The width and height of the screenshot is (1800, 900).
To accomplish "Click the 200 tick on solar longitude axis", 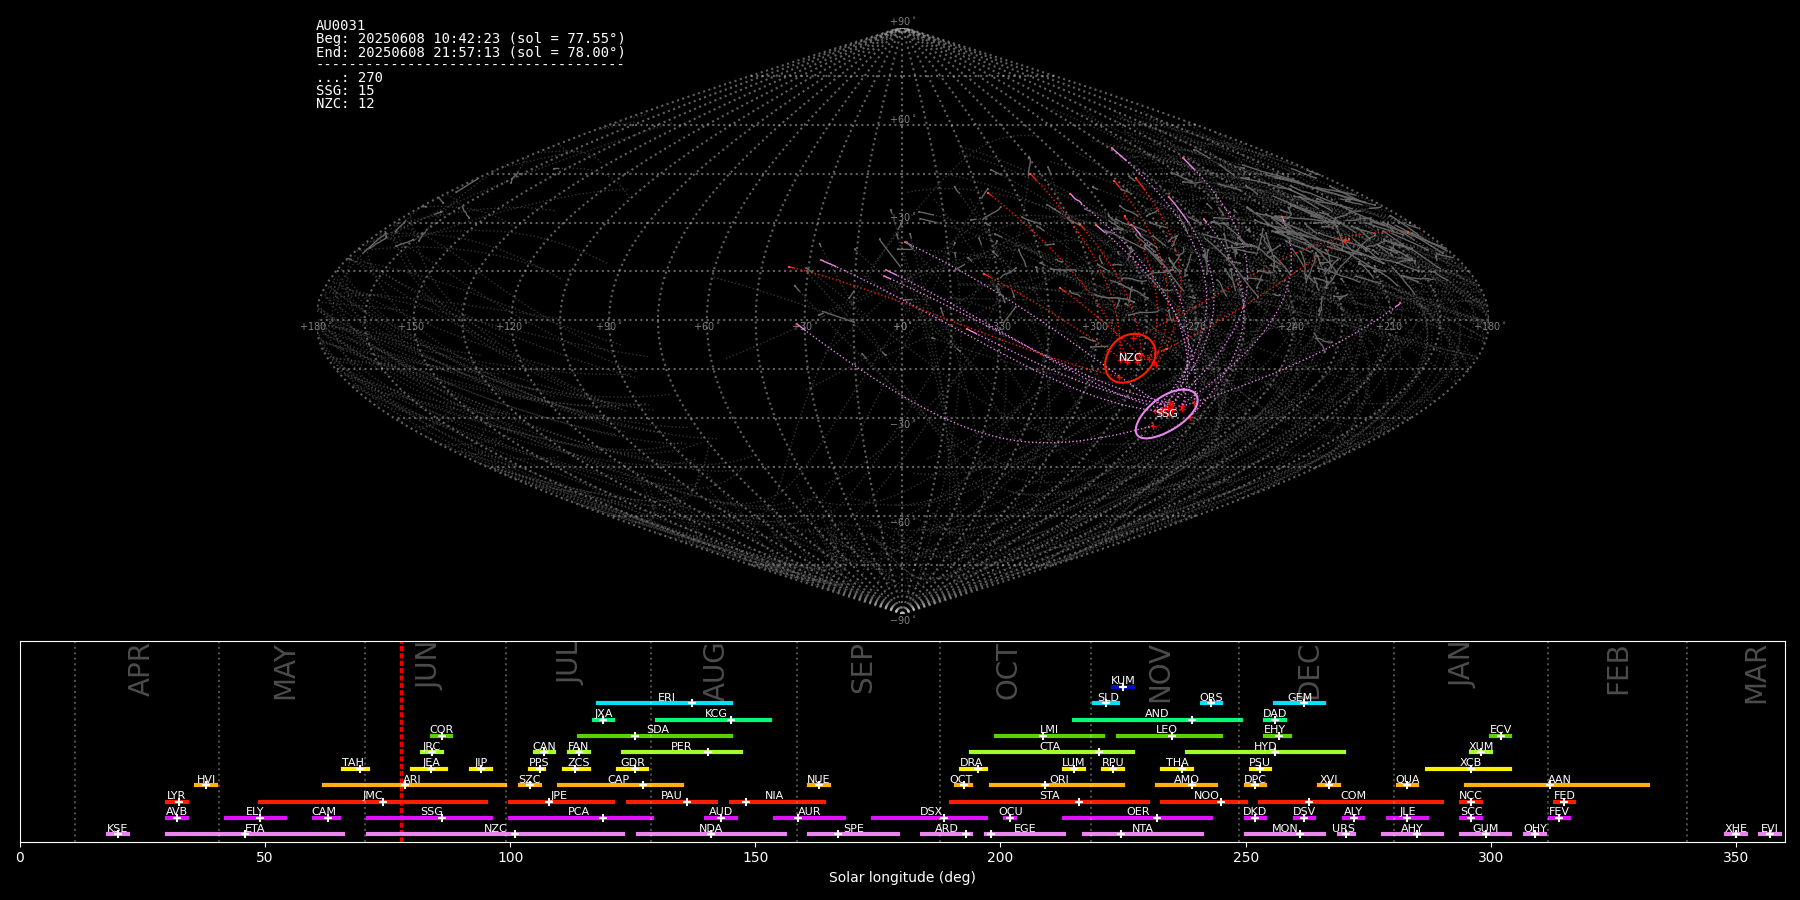I will 1000,857.
